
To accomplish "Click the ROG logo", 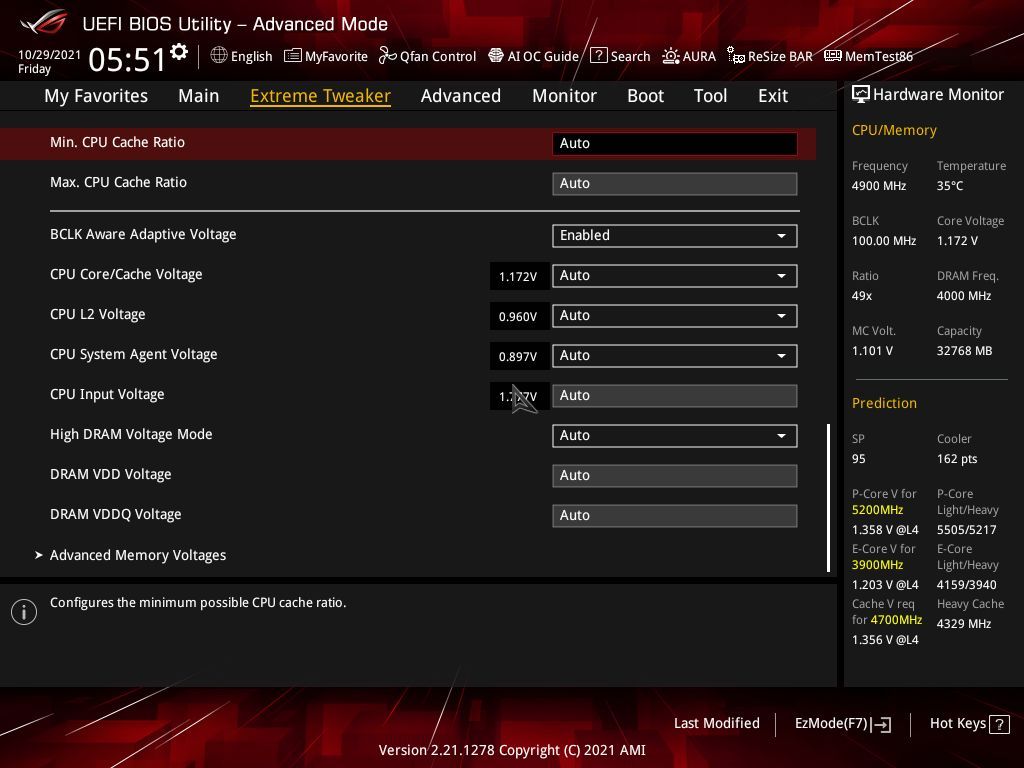I will coord(43,23).
